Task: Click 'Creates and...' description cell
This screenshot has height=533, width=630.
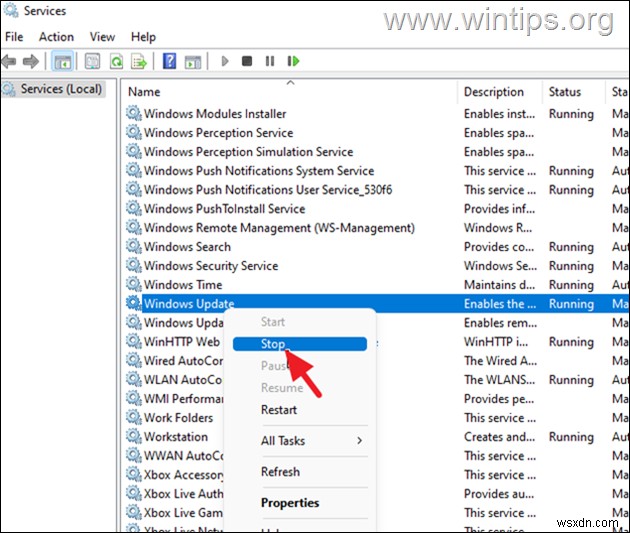Action: pyautogui.click(x=499, y=437)
